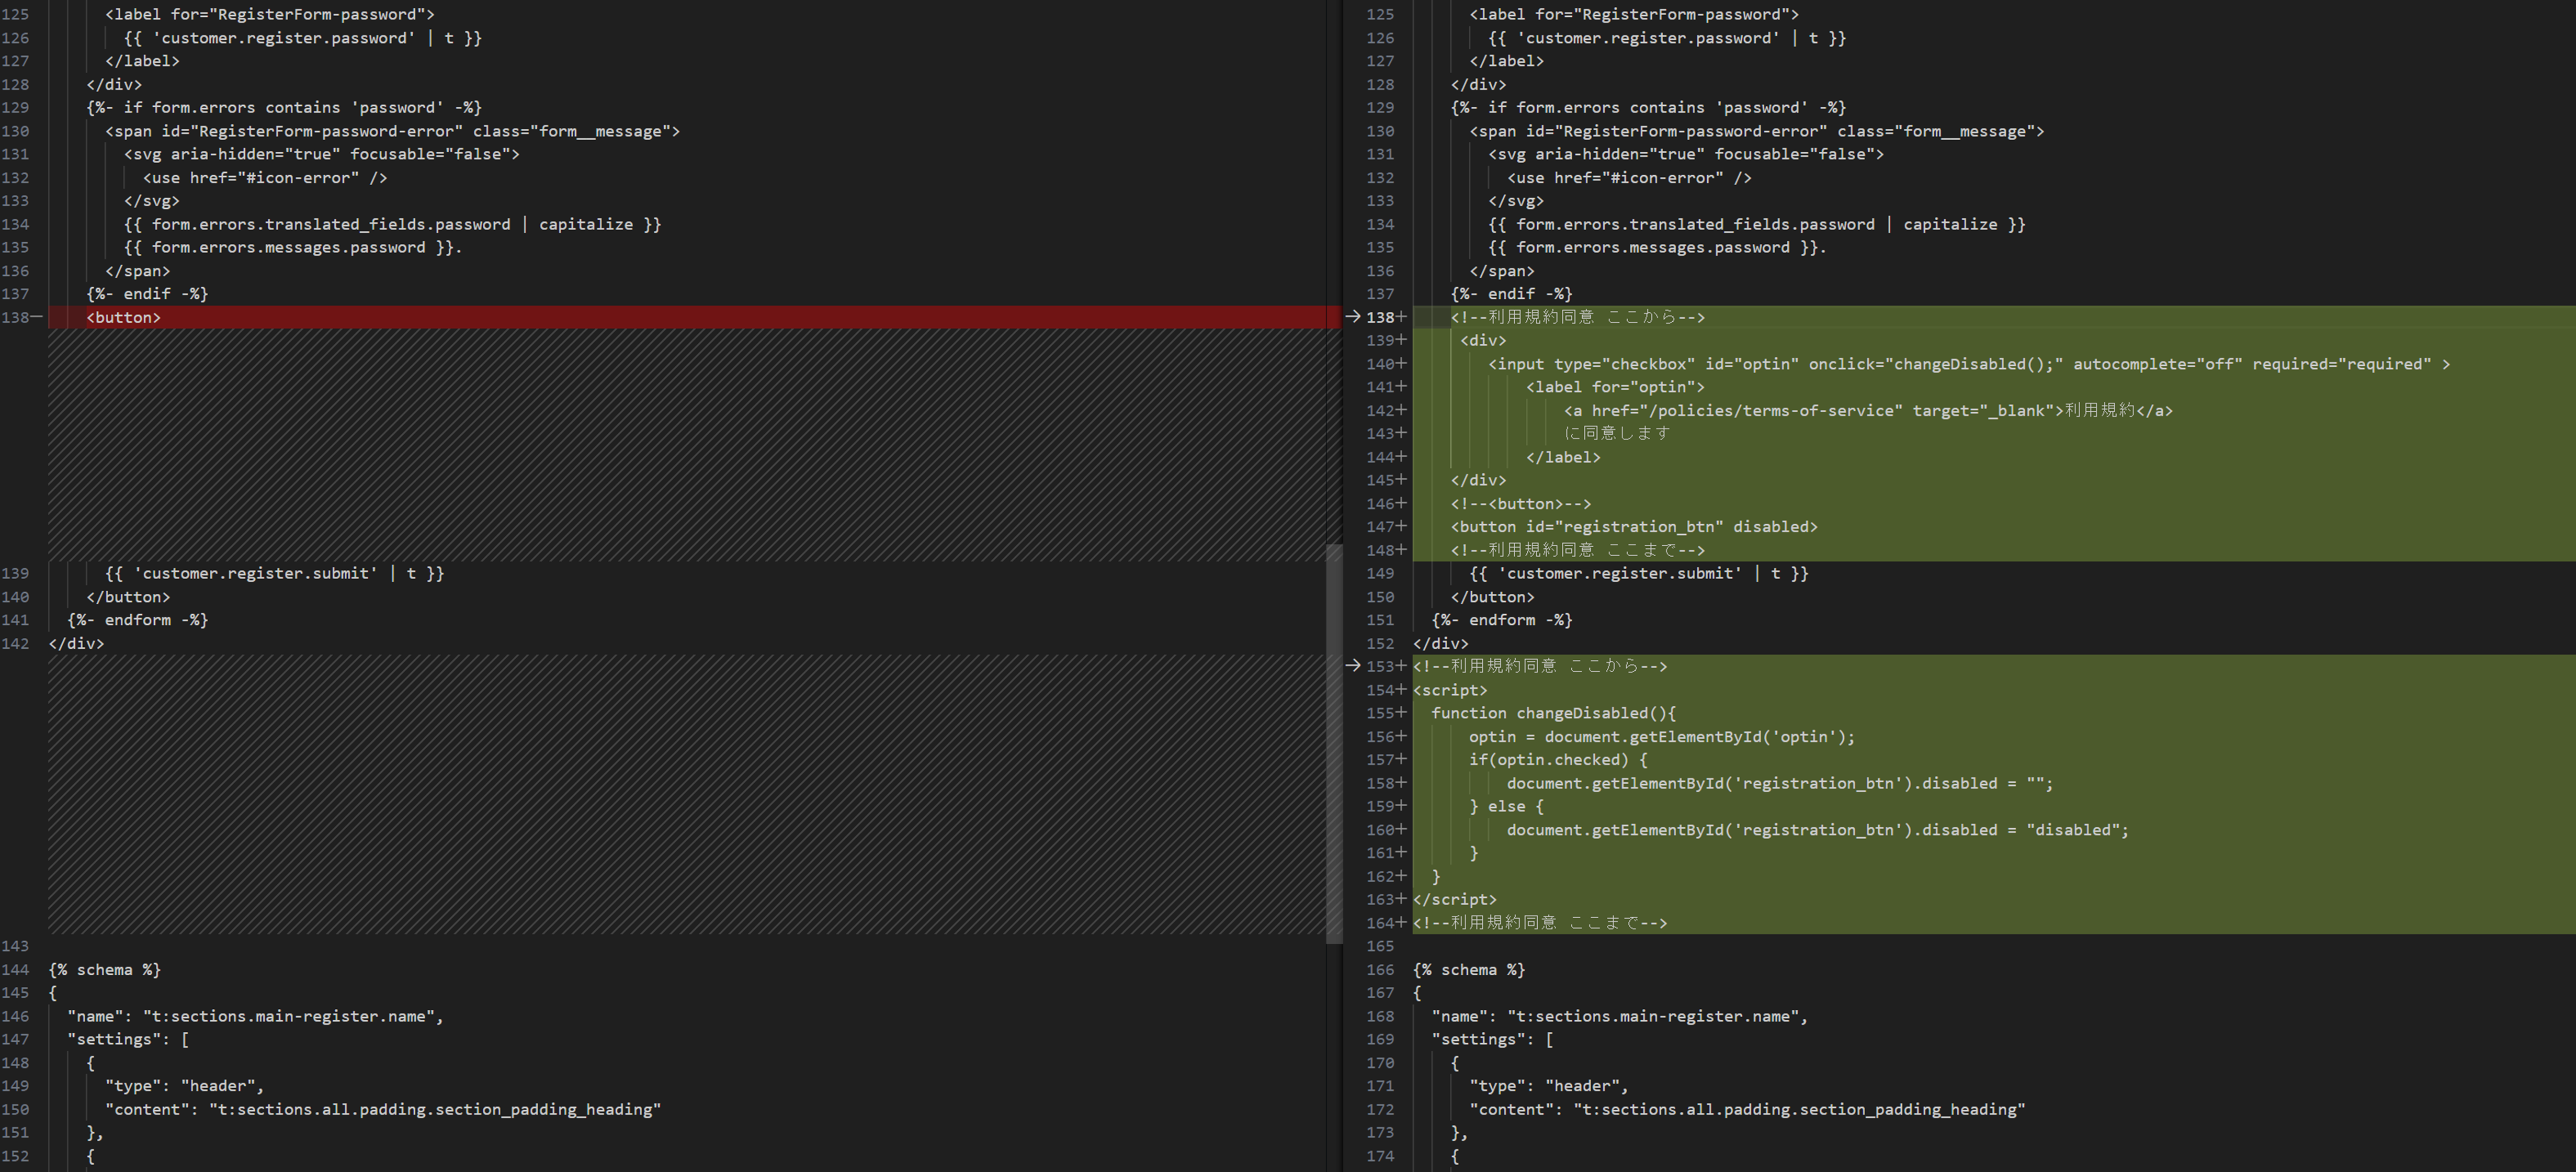Click the revert arrow beside right line 153
Screen dimensions: 2576x1172
click(1352, 665)
